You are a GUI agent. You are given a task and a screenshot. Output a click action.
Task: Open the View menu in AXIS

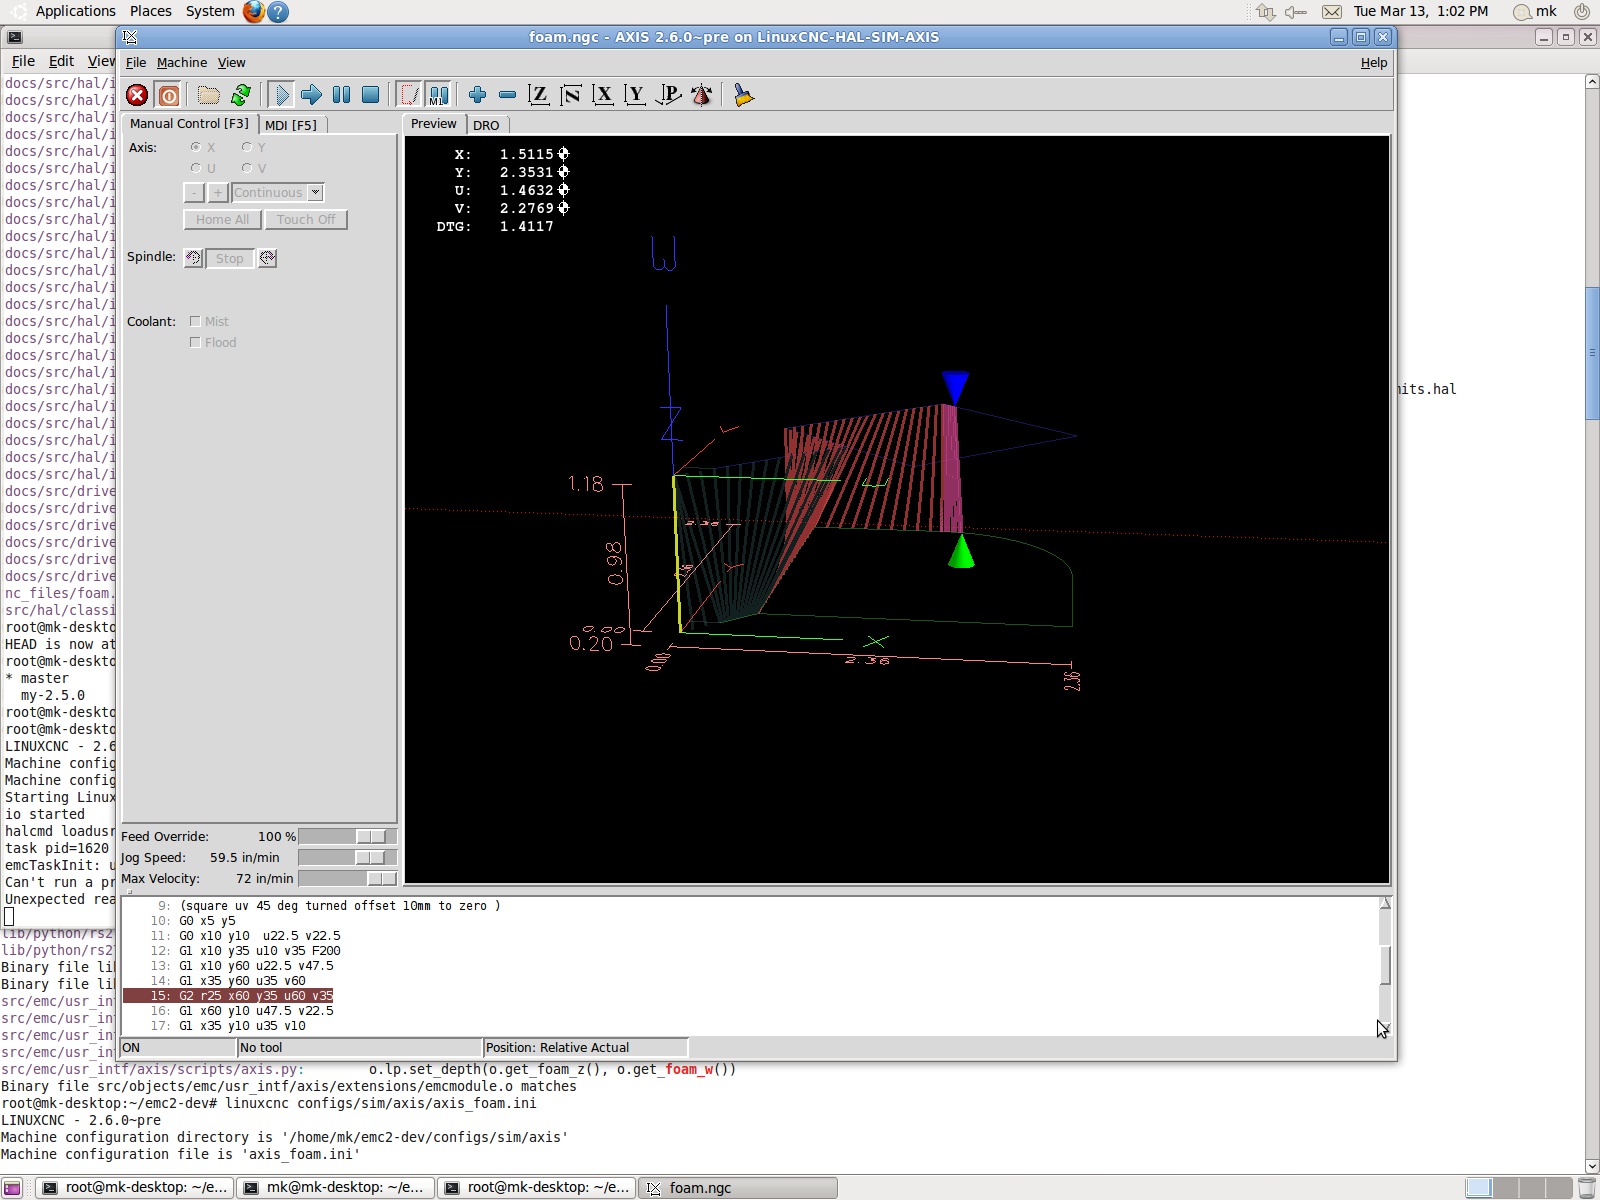(231, 62)
